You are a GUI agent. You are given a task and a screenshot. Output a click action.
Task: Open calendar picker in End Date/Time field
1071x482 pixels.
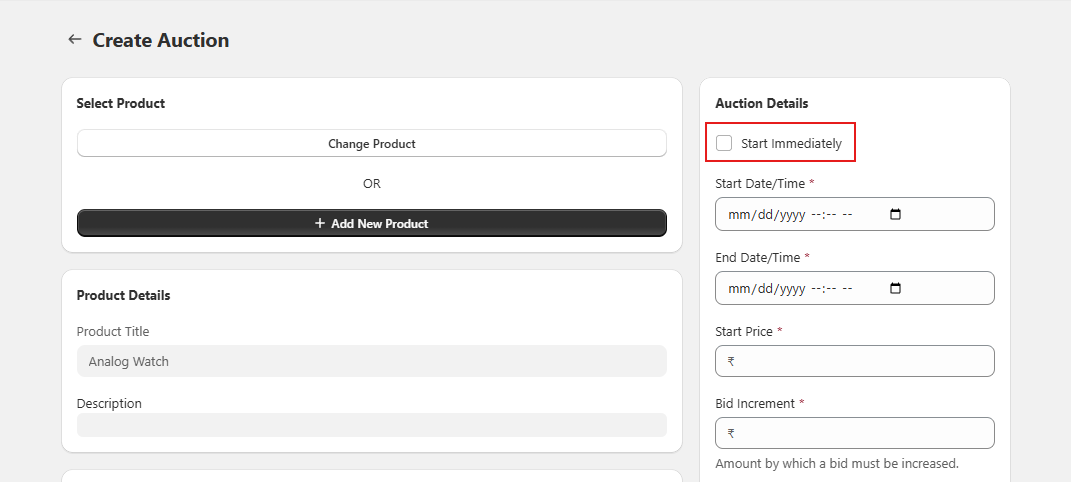[895, 288]
